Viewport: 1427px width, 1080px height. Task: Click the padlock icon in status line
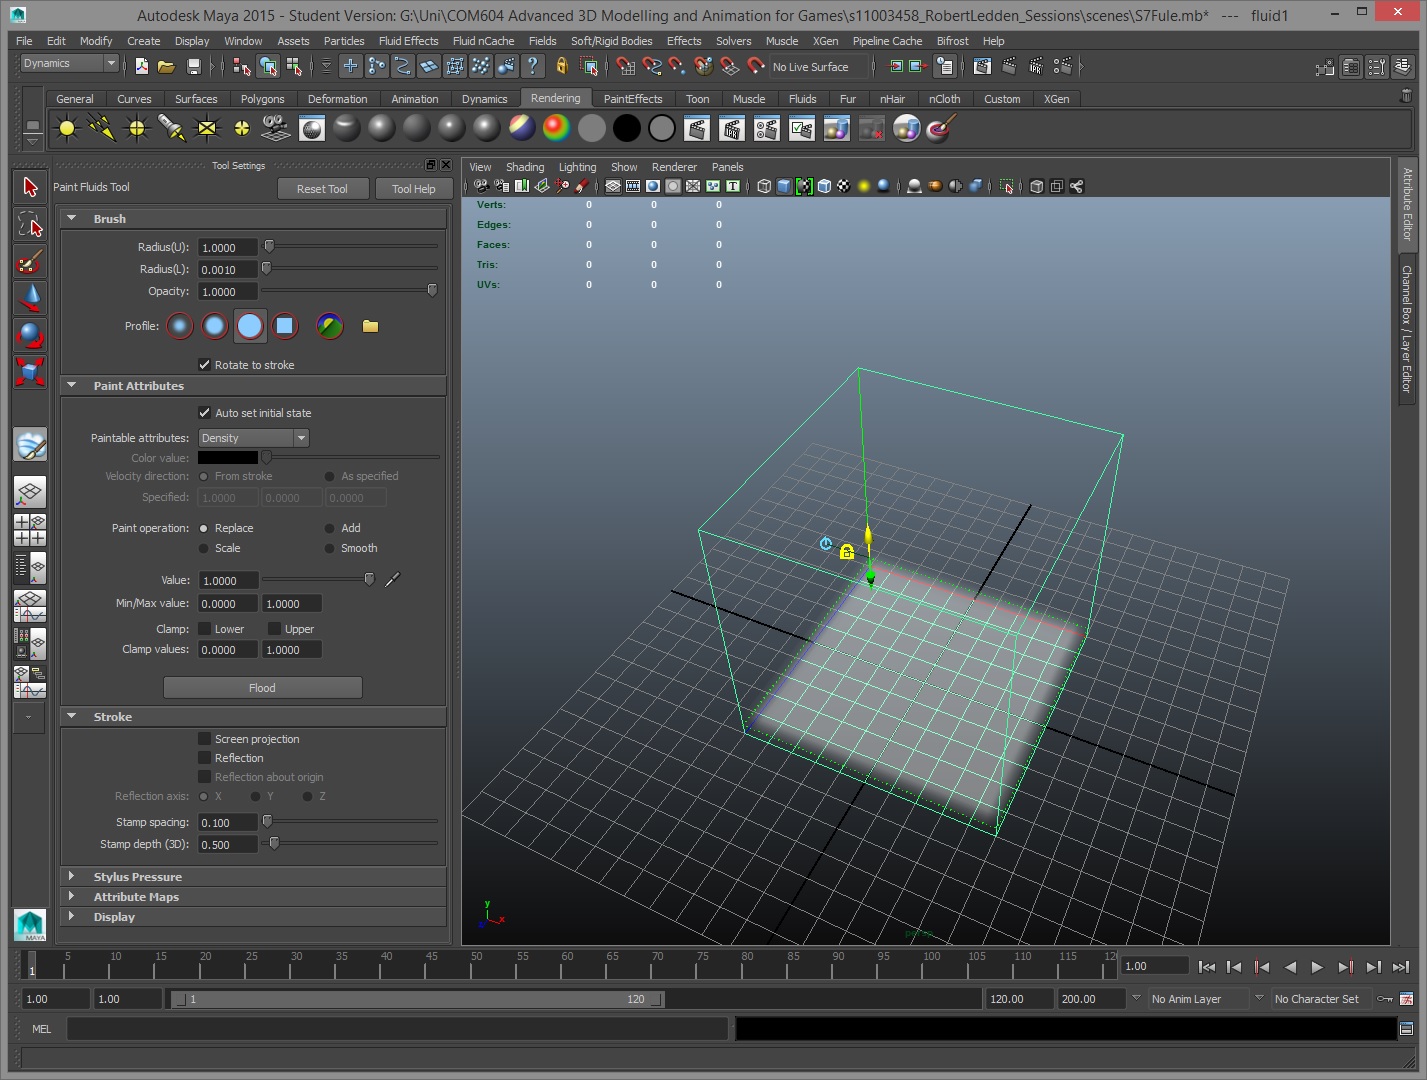561,66
